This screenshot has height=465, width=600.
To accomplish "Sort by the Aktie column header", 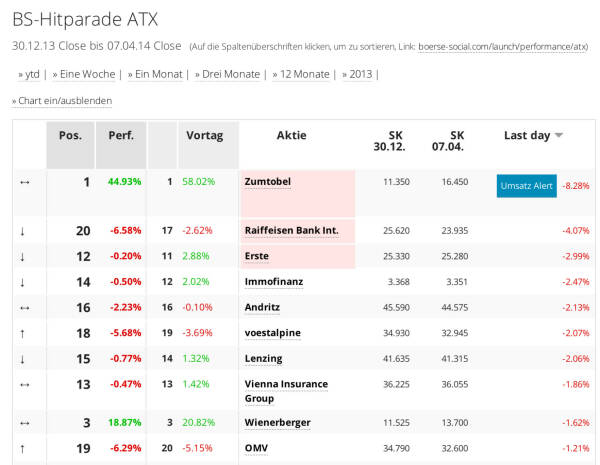I will click(x=291, y=136).
